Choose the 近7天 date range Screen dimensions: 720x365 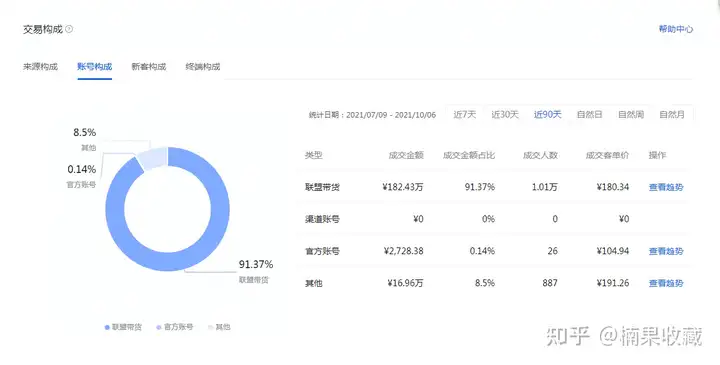tap(465, 114)
